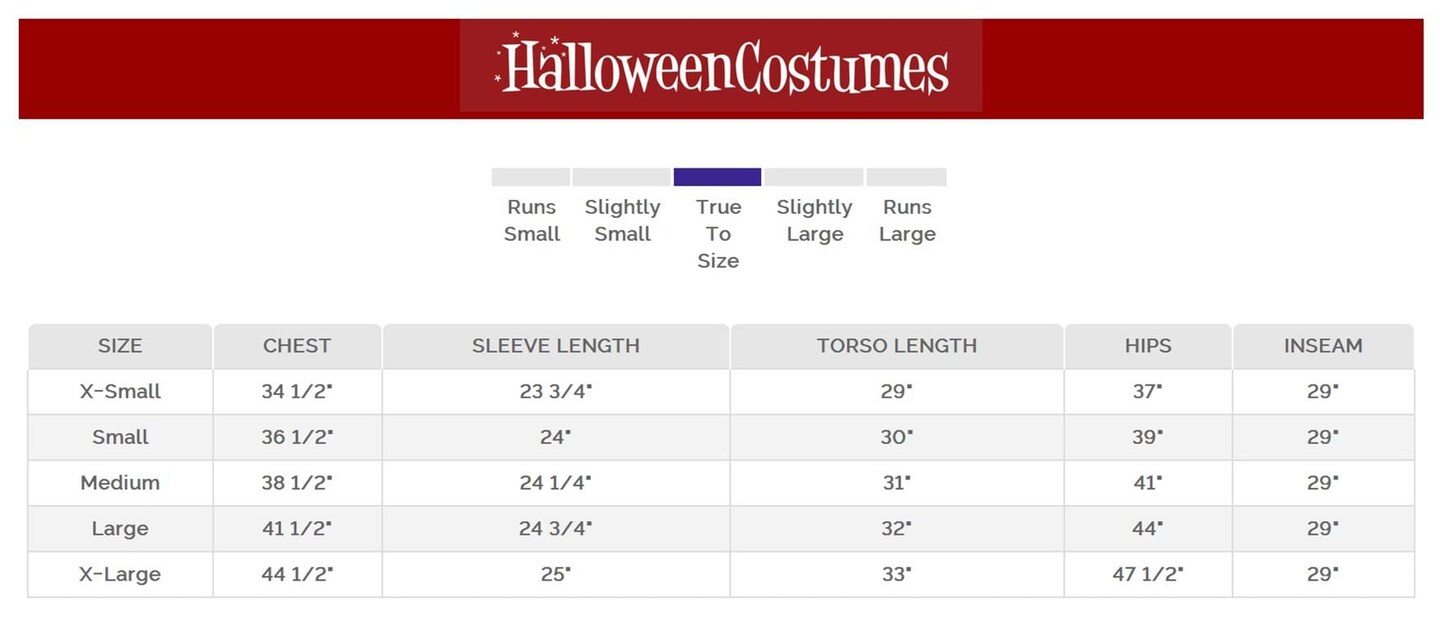The width and height of the screenshot is (1440, 625).
Task: Select the X-Large size row label
Action: point(120,574)
